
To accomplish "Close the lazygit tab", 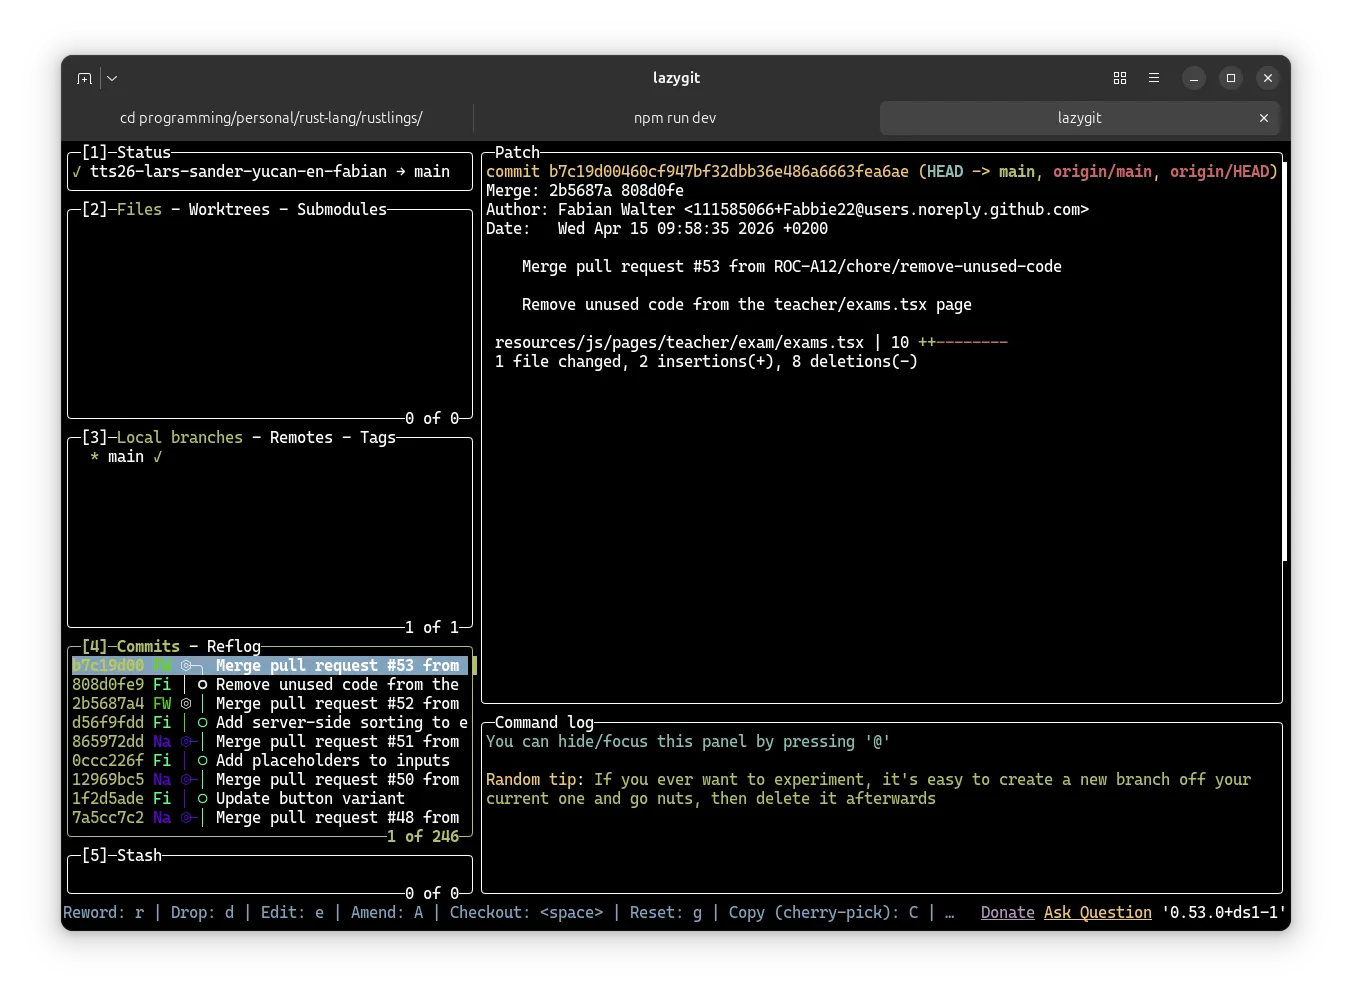I will click(1264, 118).
